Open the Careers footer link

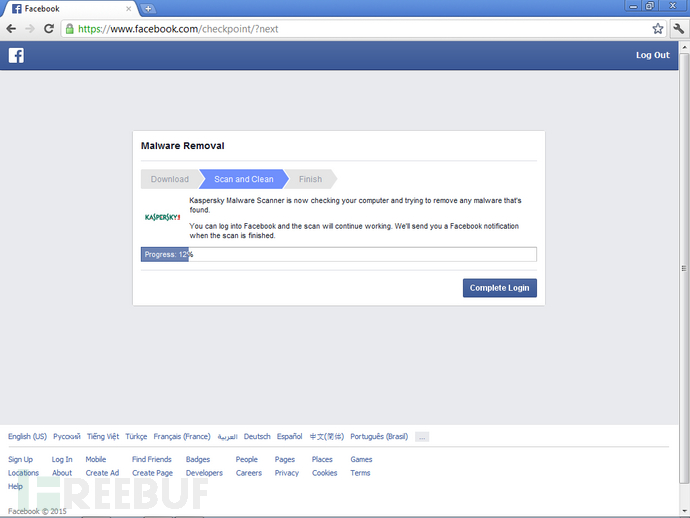coord(249,473)
